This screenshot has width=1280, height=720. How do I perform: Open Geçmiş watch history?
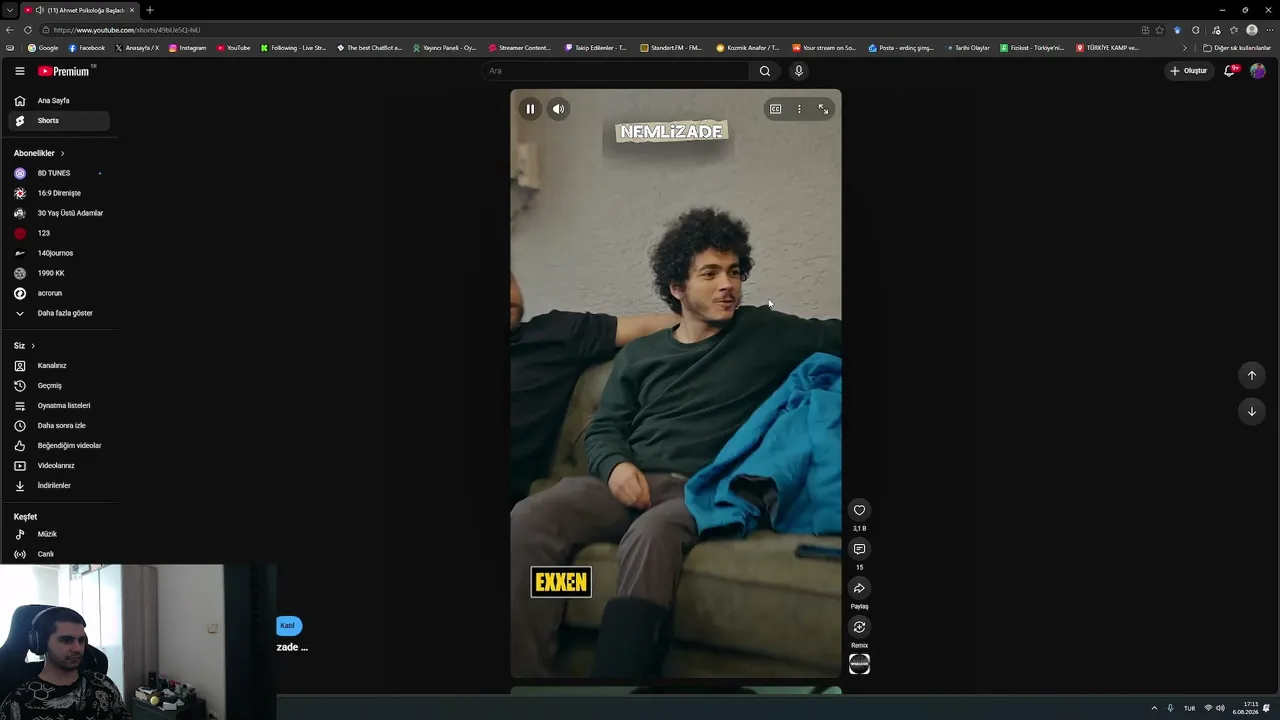[59, 386]
